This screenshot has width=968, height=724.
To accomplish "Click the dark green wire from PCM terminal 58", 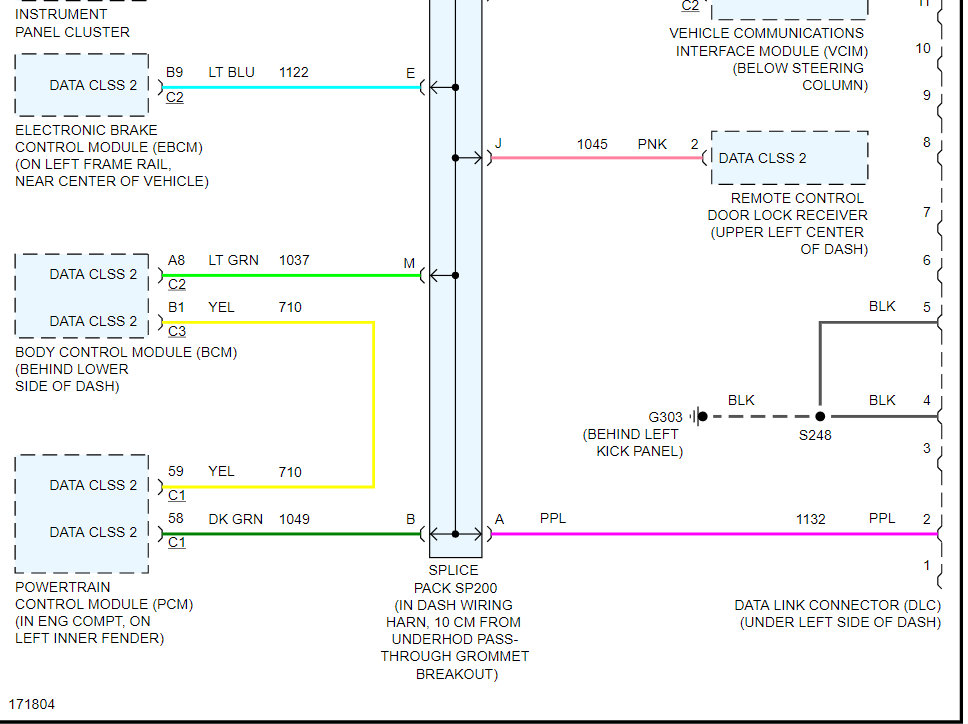I will [x=291, y=534].
